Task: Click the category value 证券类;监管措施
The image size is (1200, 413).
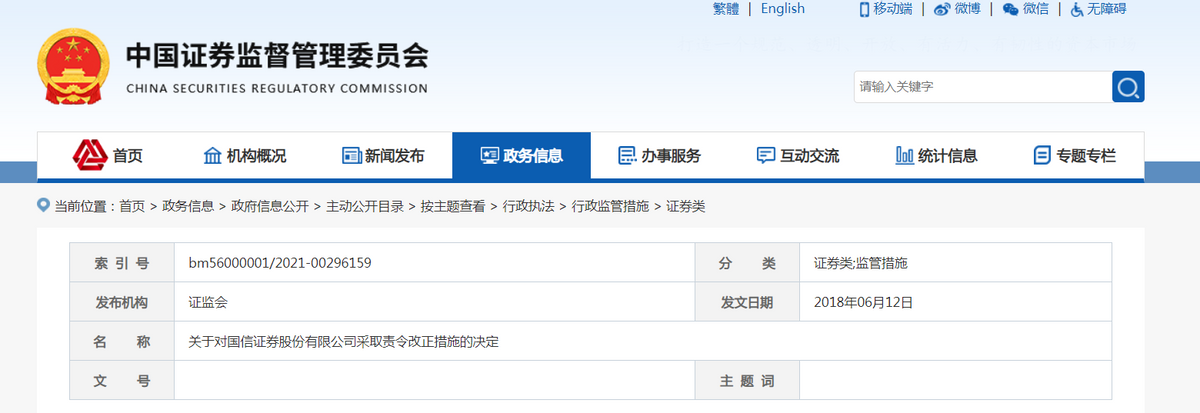Action: [x=860, y=263]
